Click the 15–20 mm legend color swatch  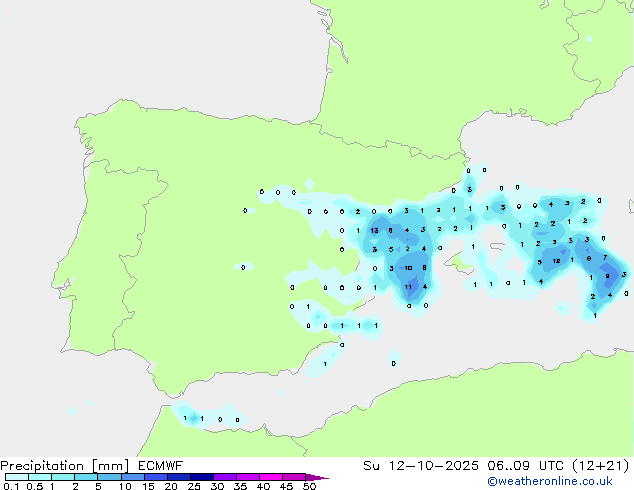155,477
